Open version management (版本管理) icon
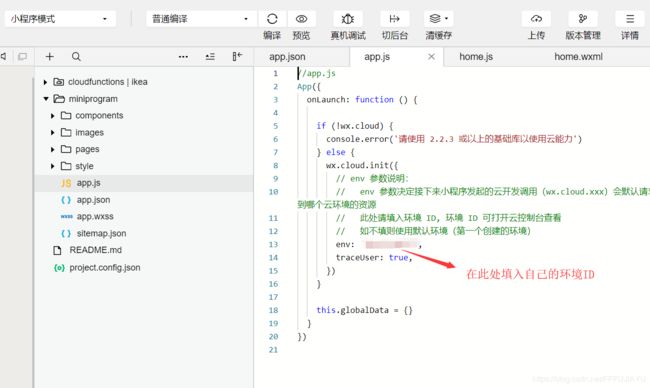 [x=583, y=19]
